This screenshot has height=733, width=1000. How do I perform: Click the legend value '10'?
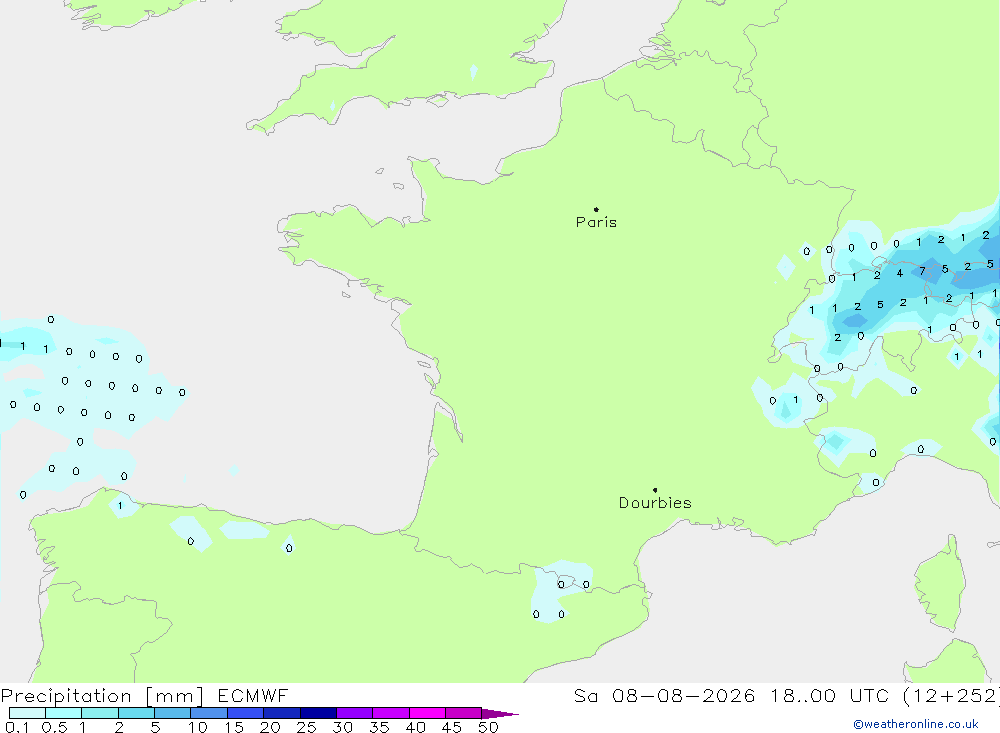coord(198,727)
